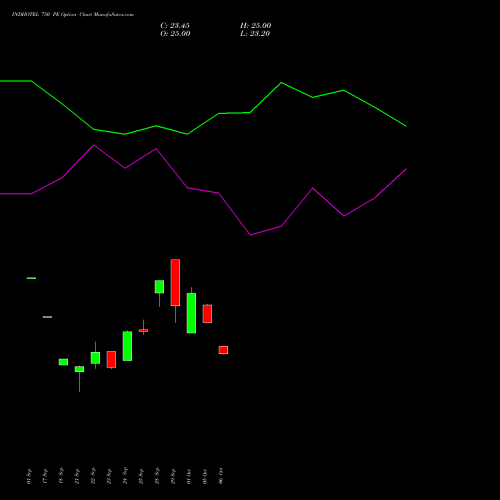The width and height of the screenshot is (500, 500).
Task: Click the open value O: 25.00
Action: pyautogui.click(x=175, y=34)
